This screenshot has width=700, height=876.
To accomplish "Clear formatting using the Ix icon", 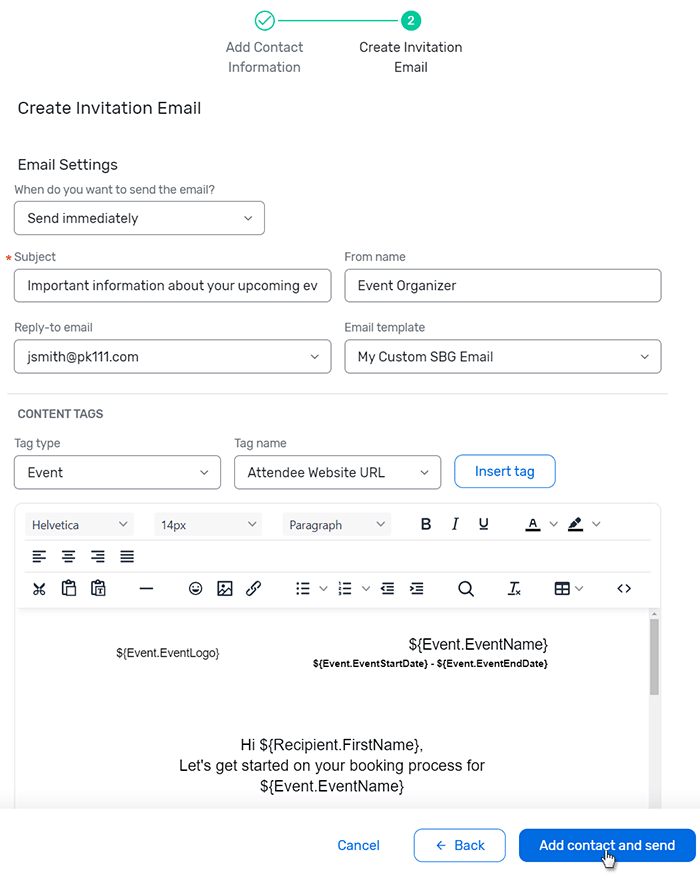I will tap(514, 589).
